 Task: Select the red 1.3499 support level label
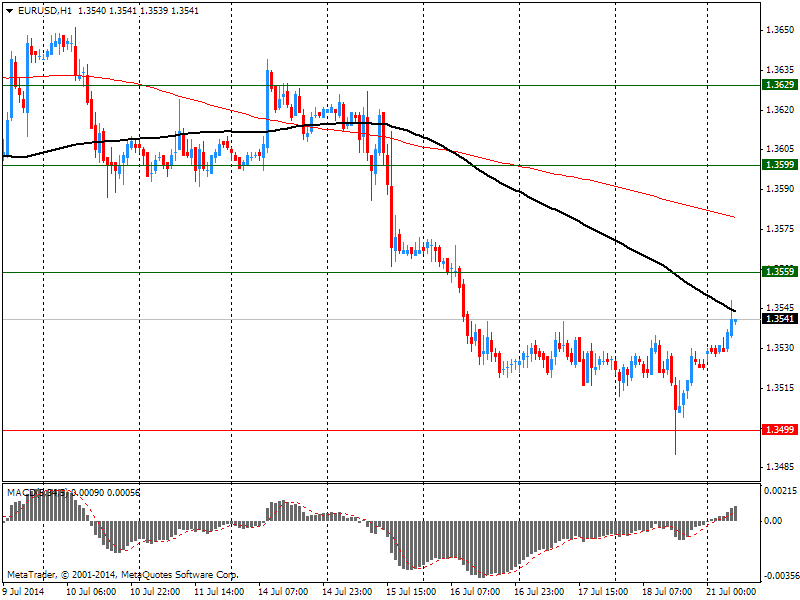click(779, 430)
